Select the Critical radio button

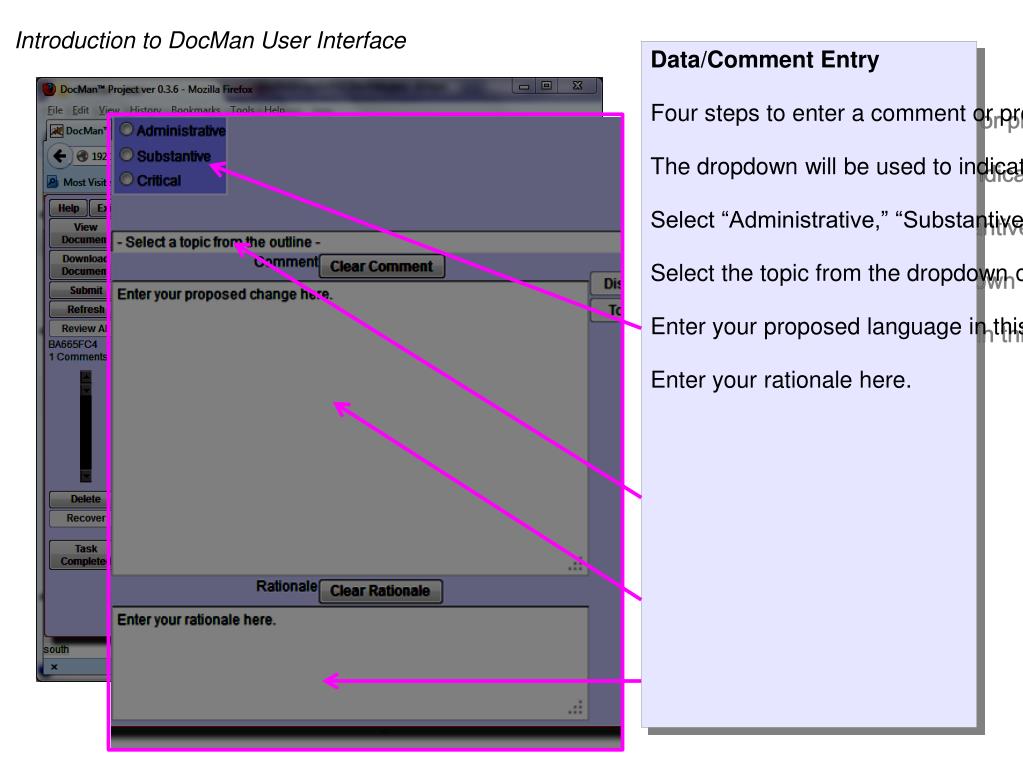tap(127, 179)
